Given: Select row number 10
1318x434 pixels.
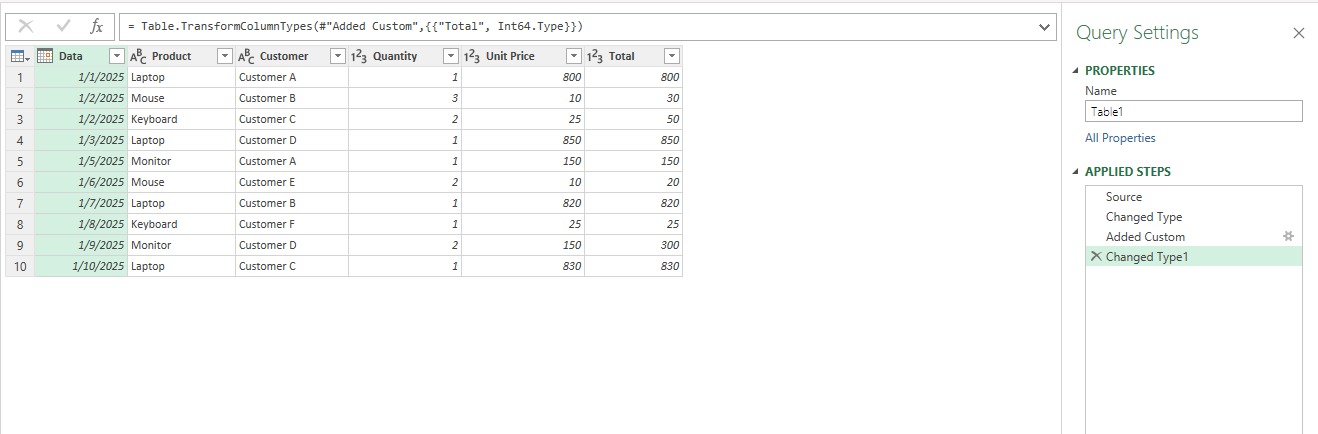Looking at the screenshot, I should click(20, 266).
